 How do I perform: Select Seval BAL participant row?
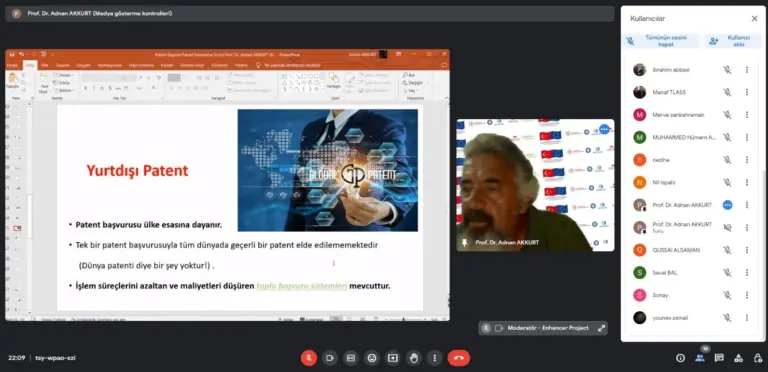[692, 272]
